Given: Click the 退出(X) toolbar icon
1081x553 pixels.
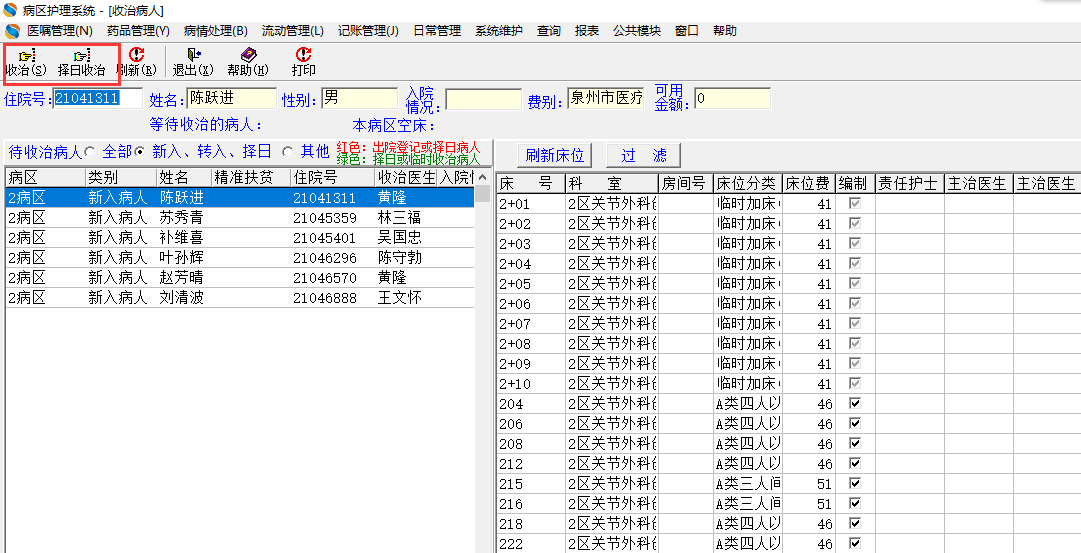Looking at the screenshot, I should pos(193,62).
